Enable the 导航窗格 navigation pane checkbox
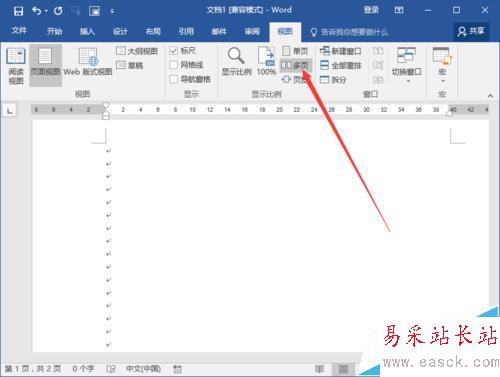Viewport: 500px width, 377px height. (173, 79)
